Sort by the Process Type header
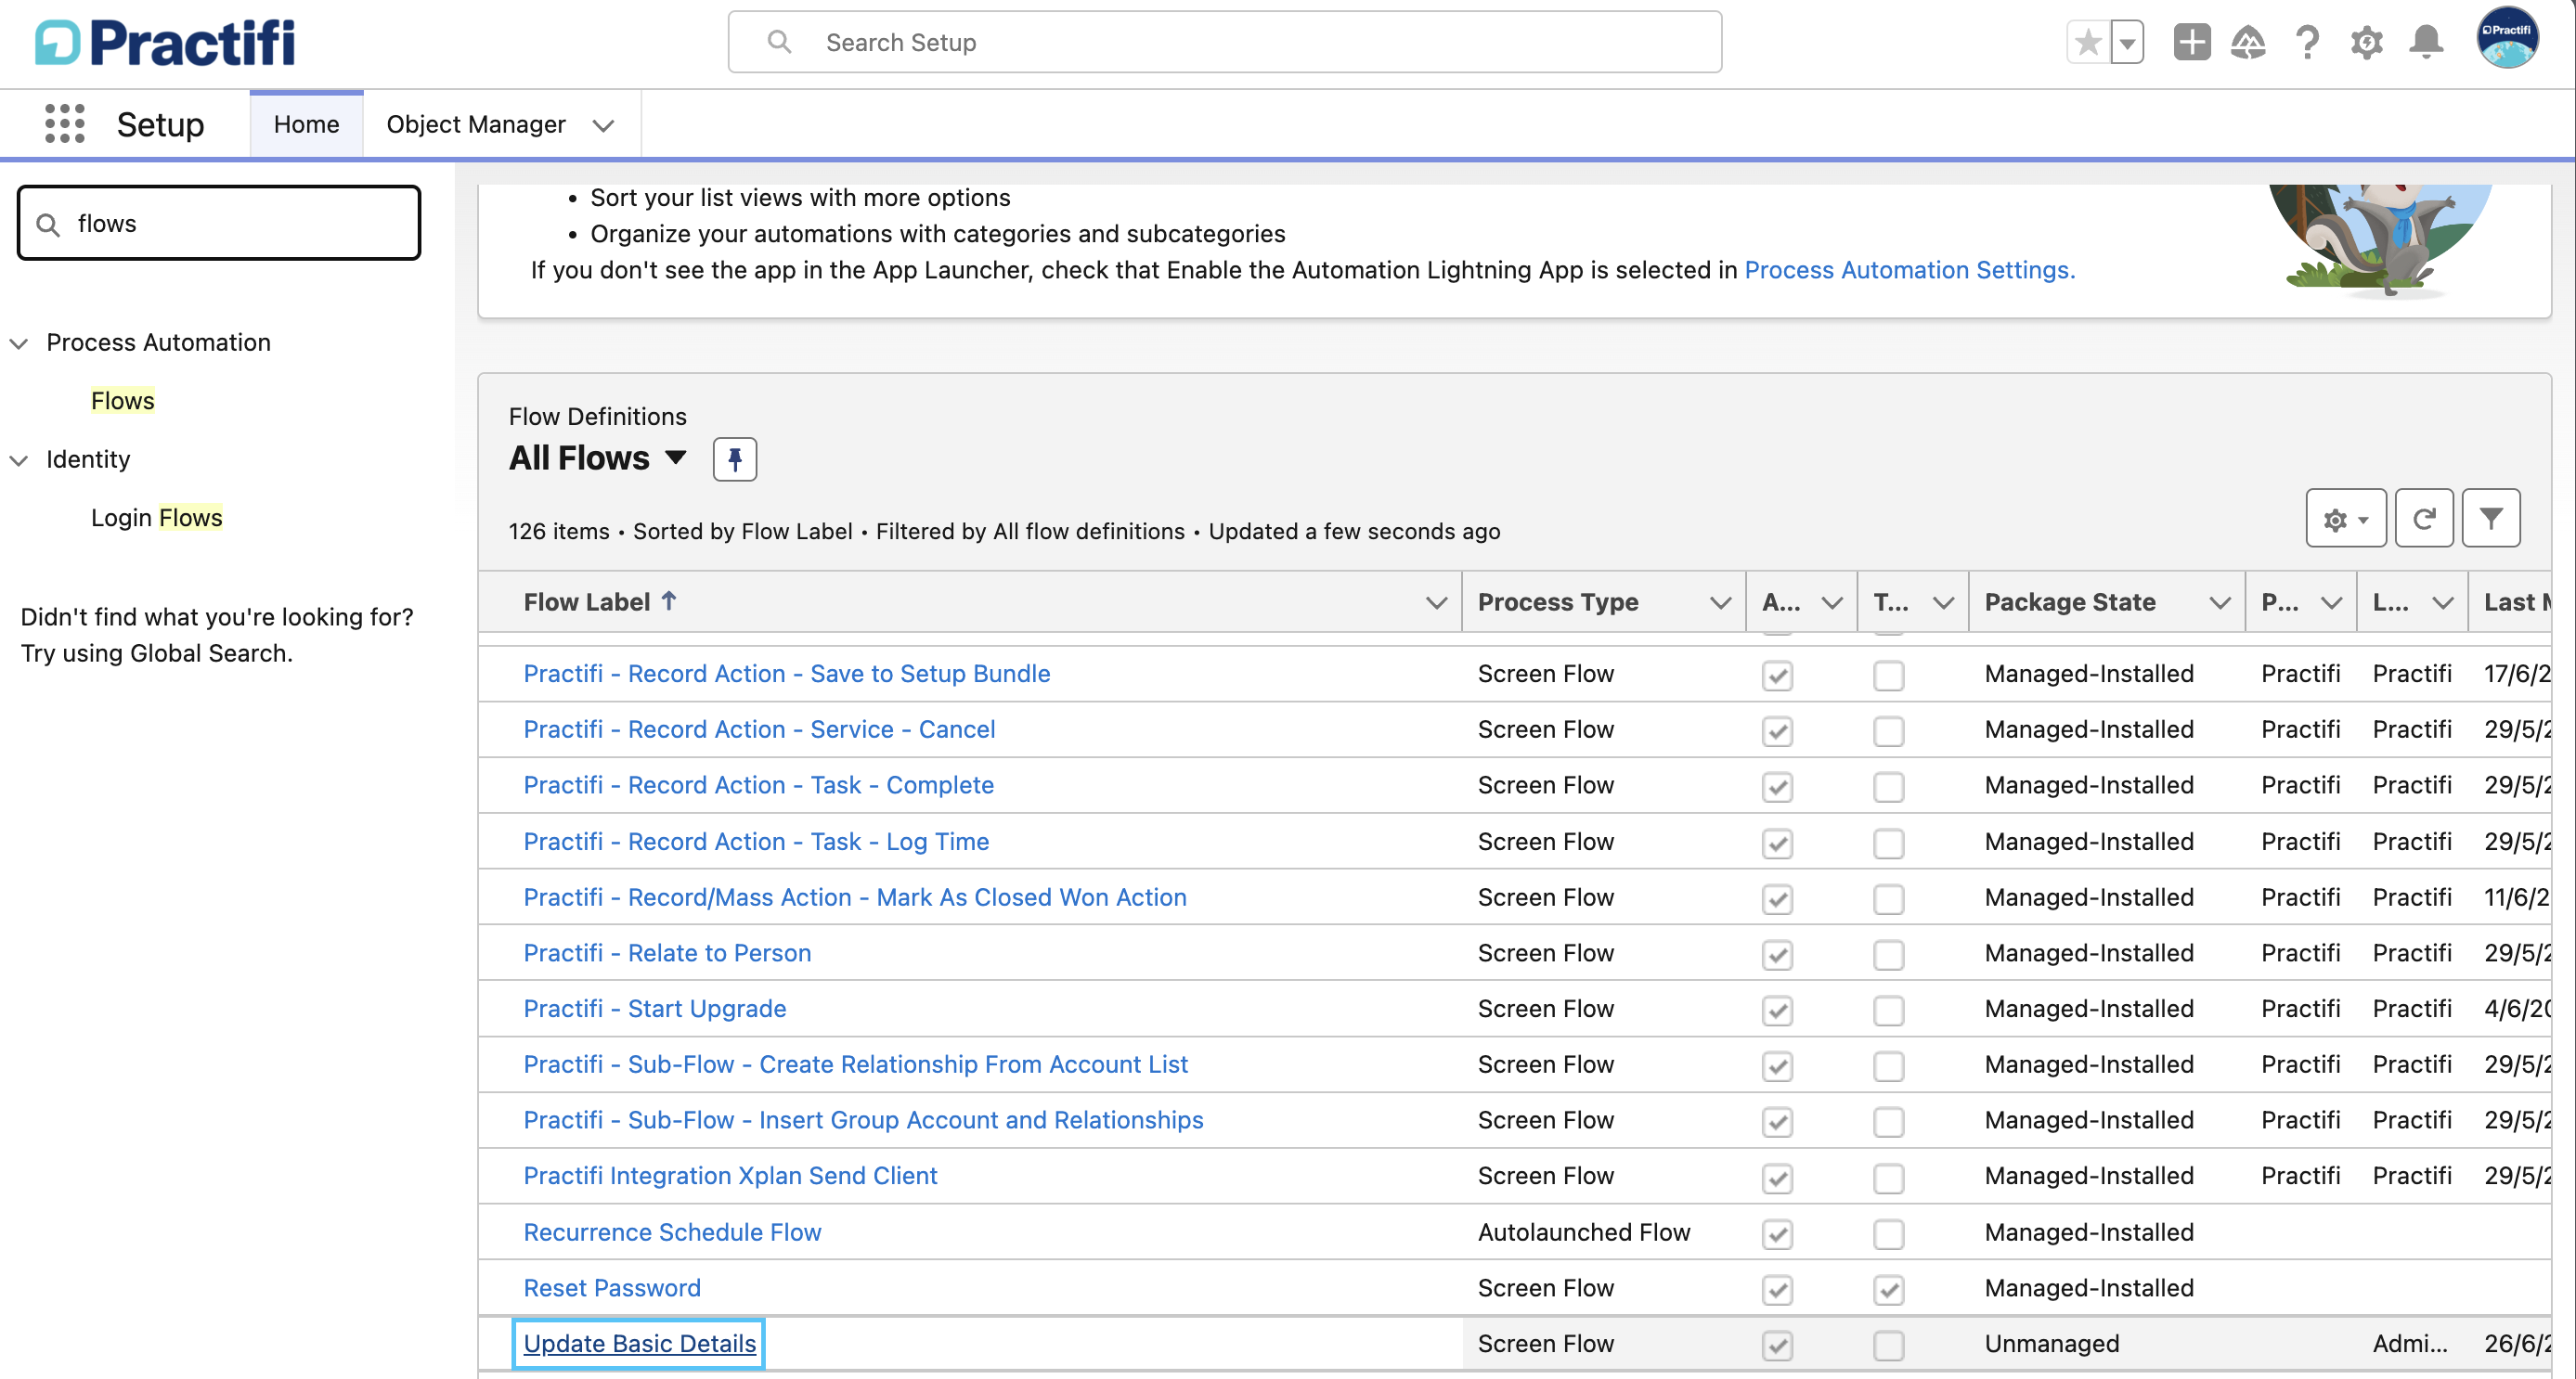This screenshot has height=1379, width=2576. pos(1557,602)
